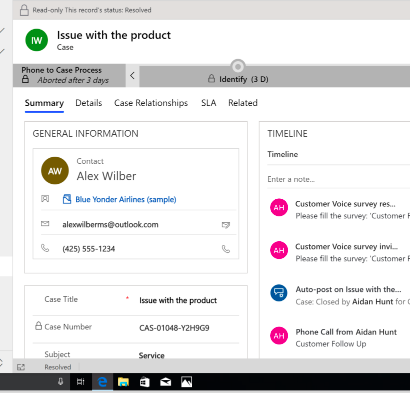Viewport: 410px width, 393px height.
Task: Open the SLA tab
Action: point(209,103)
